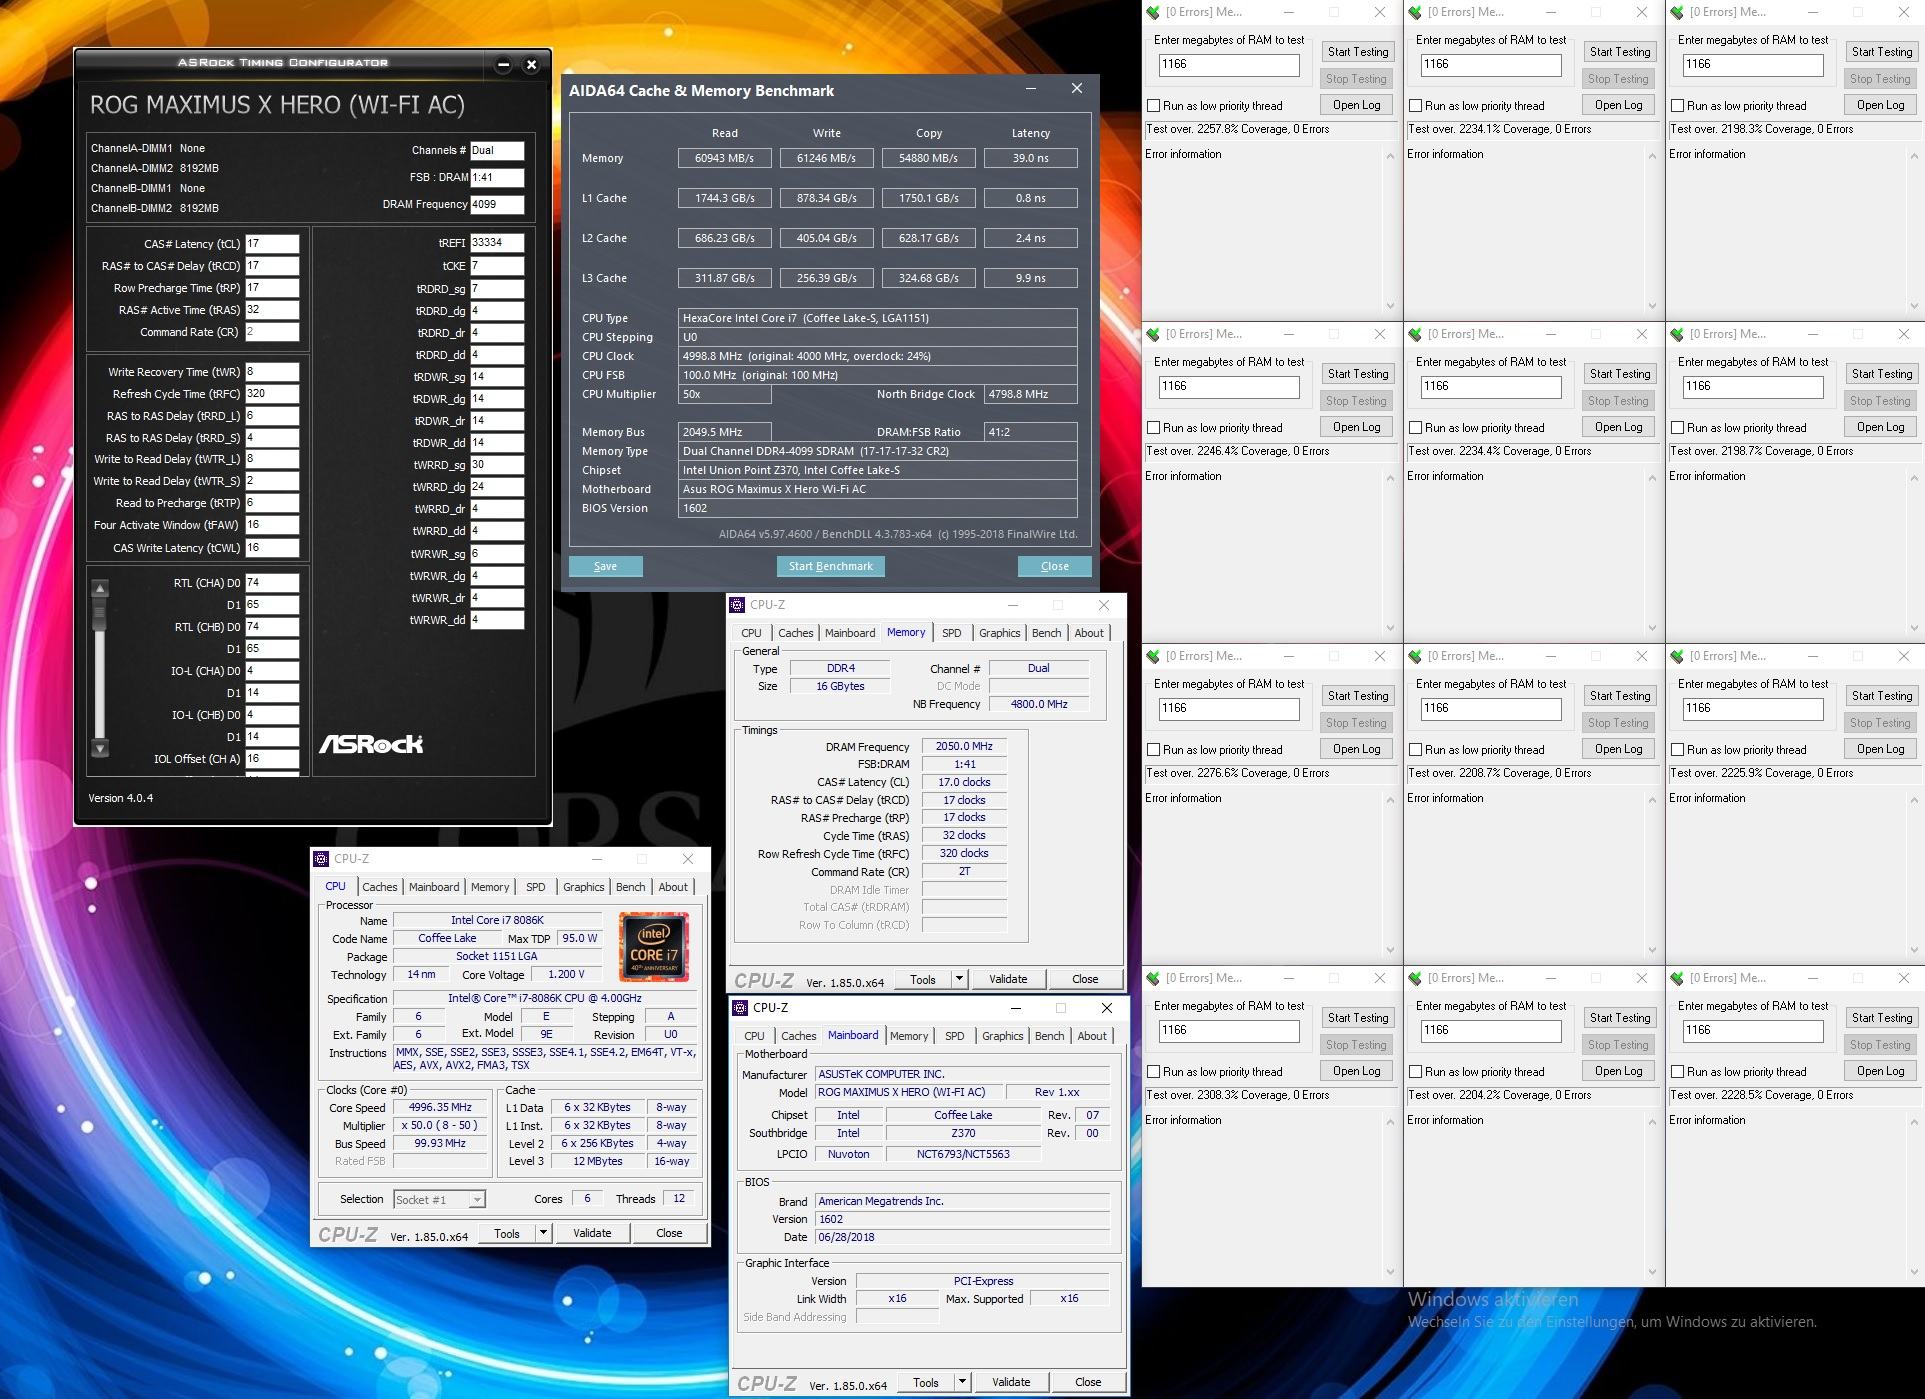Click Start Benchmark in the AIDA64 window
This screenshot has height=1399, width=1925.
click(x=830, y=566)
